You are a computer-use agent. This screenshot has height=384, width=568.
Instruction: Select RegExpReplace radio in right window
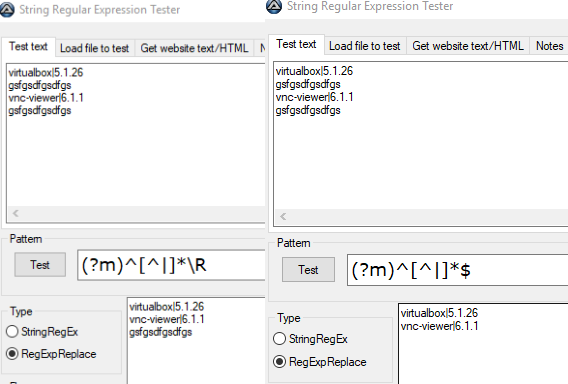pos(279,362)
